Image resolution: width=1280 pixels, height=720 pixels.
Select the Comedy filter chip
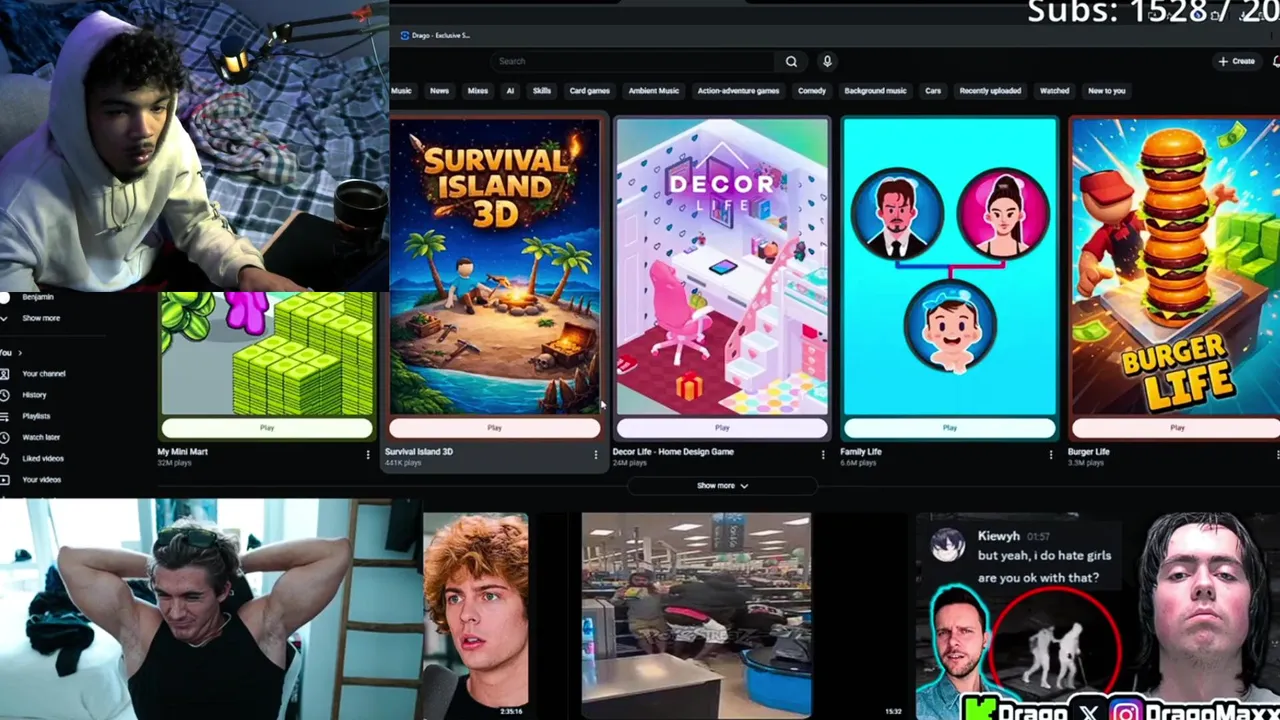click(812, 91)
